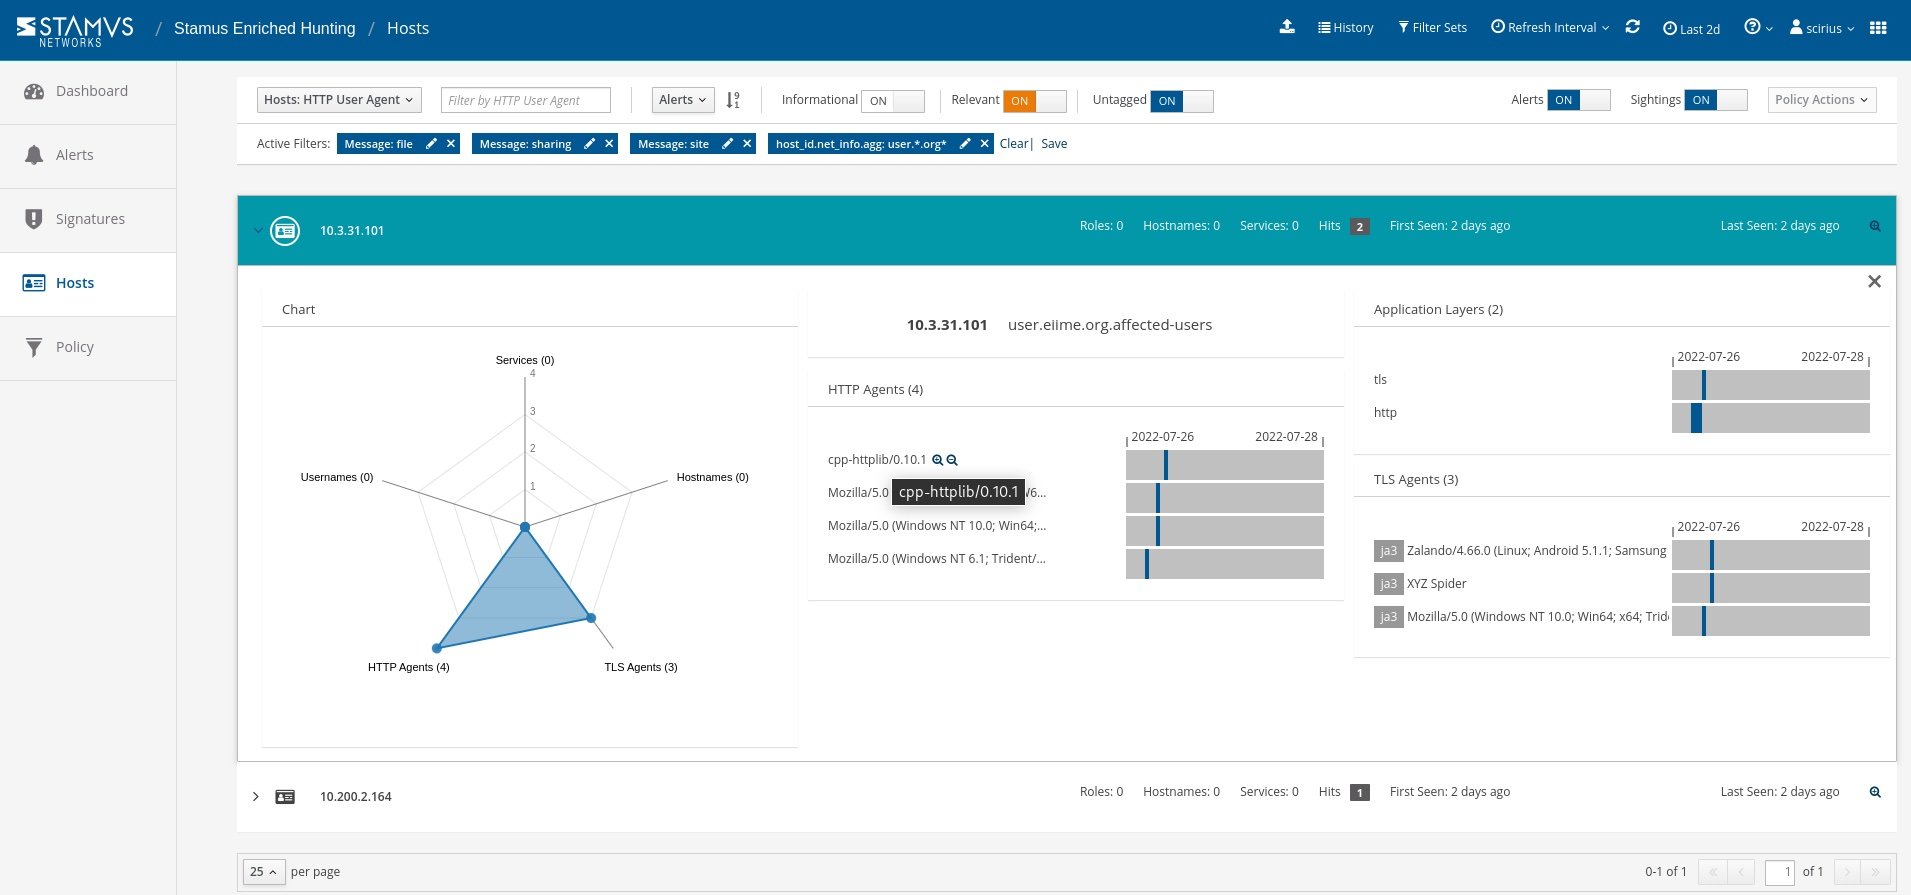1911x895 pixels.
Task: Open the Refresh Interval dropdown
Action: [x=1550, y=28]
